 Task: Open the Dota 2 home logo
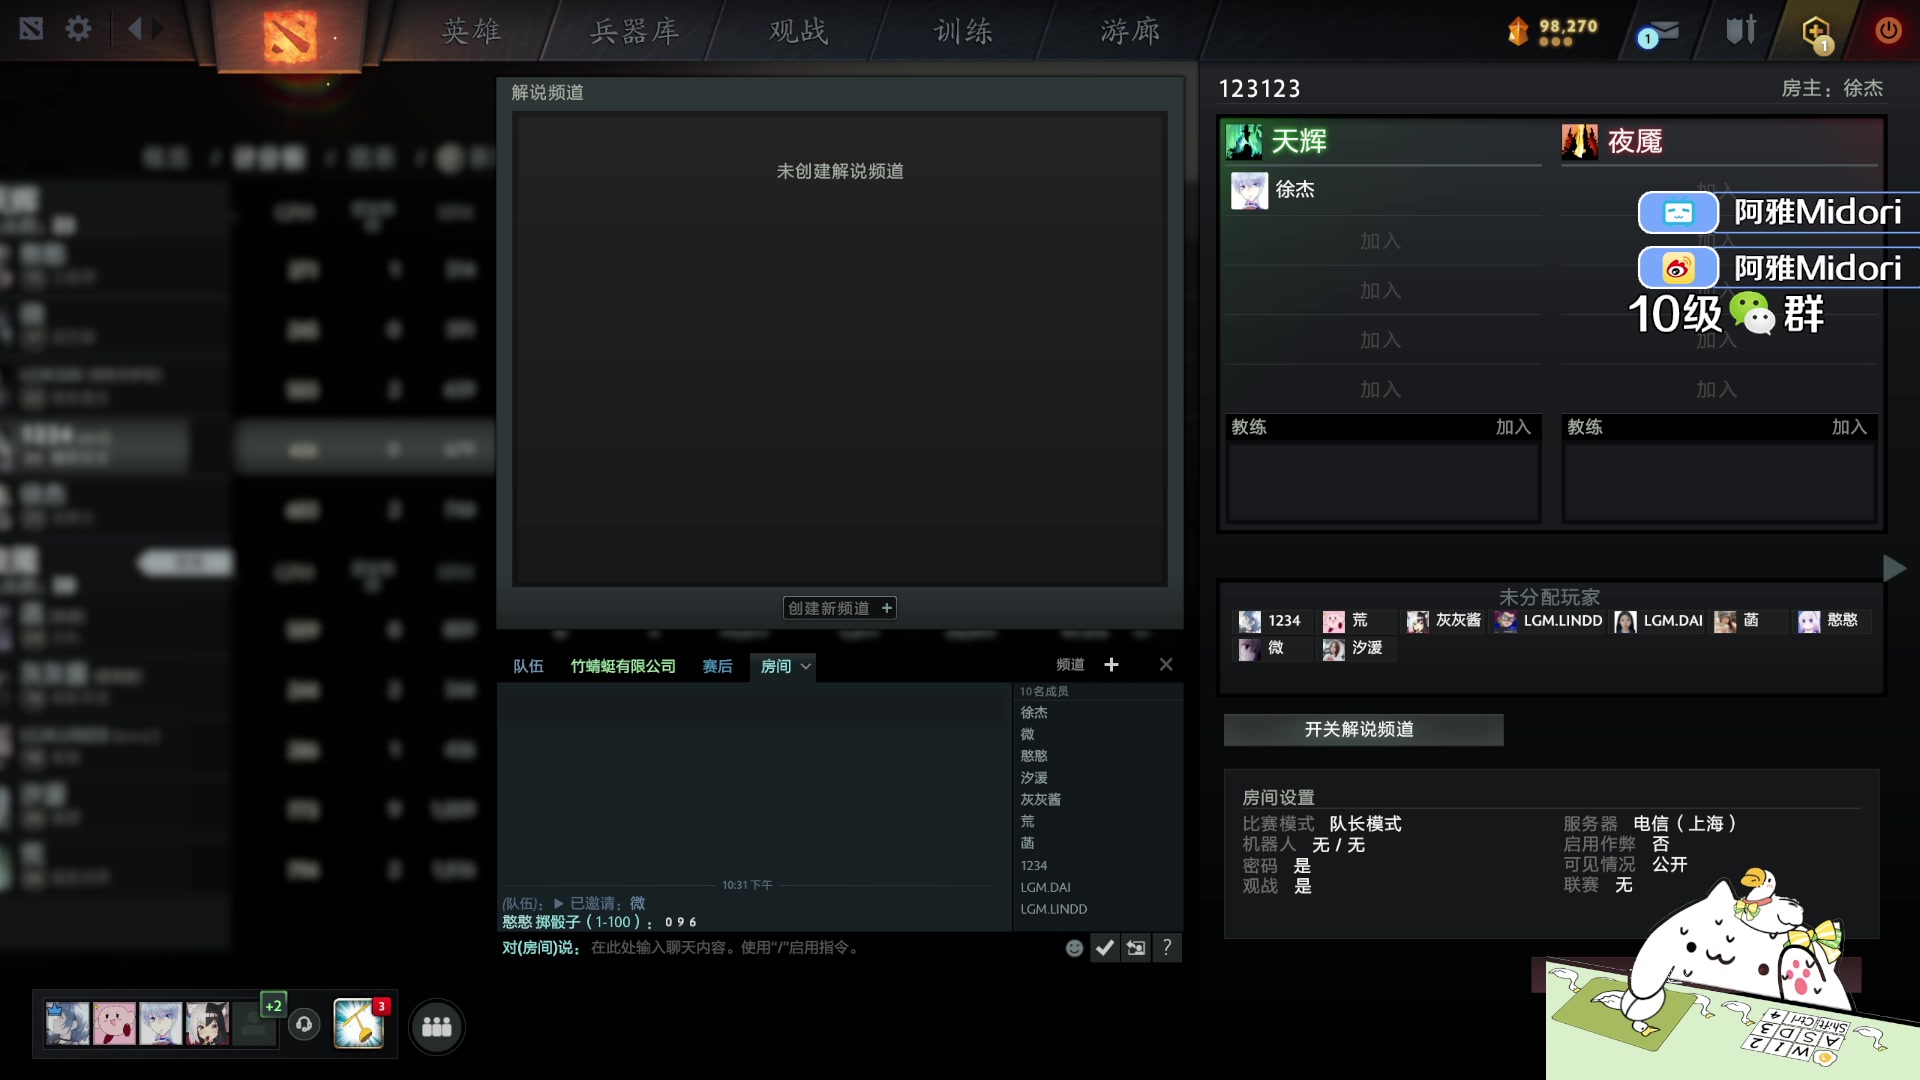pyautogui.click(x=290, y=36)
